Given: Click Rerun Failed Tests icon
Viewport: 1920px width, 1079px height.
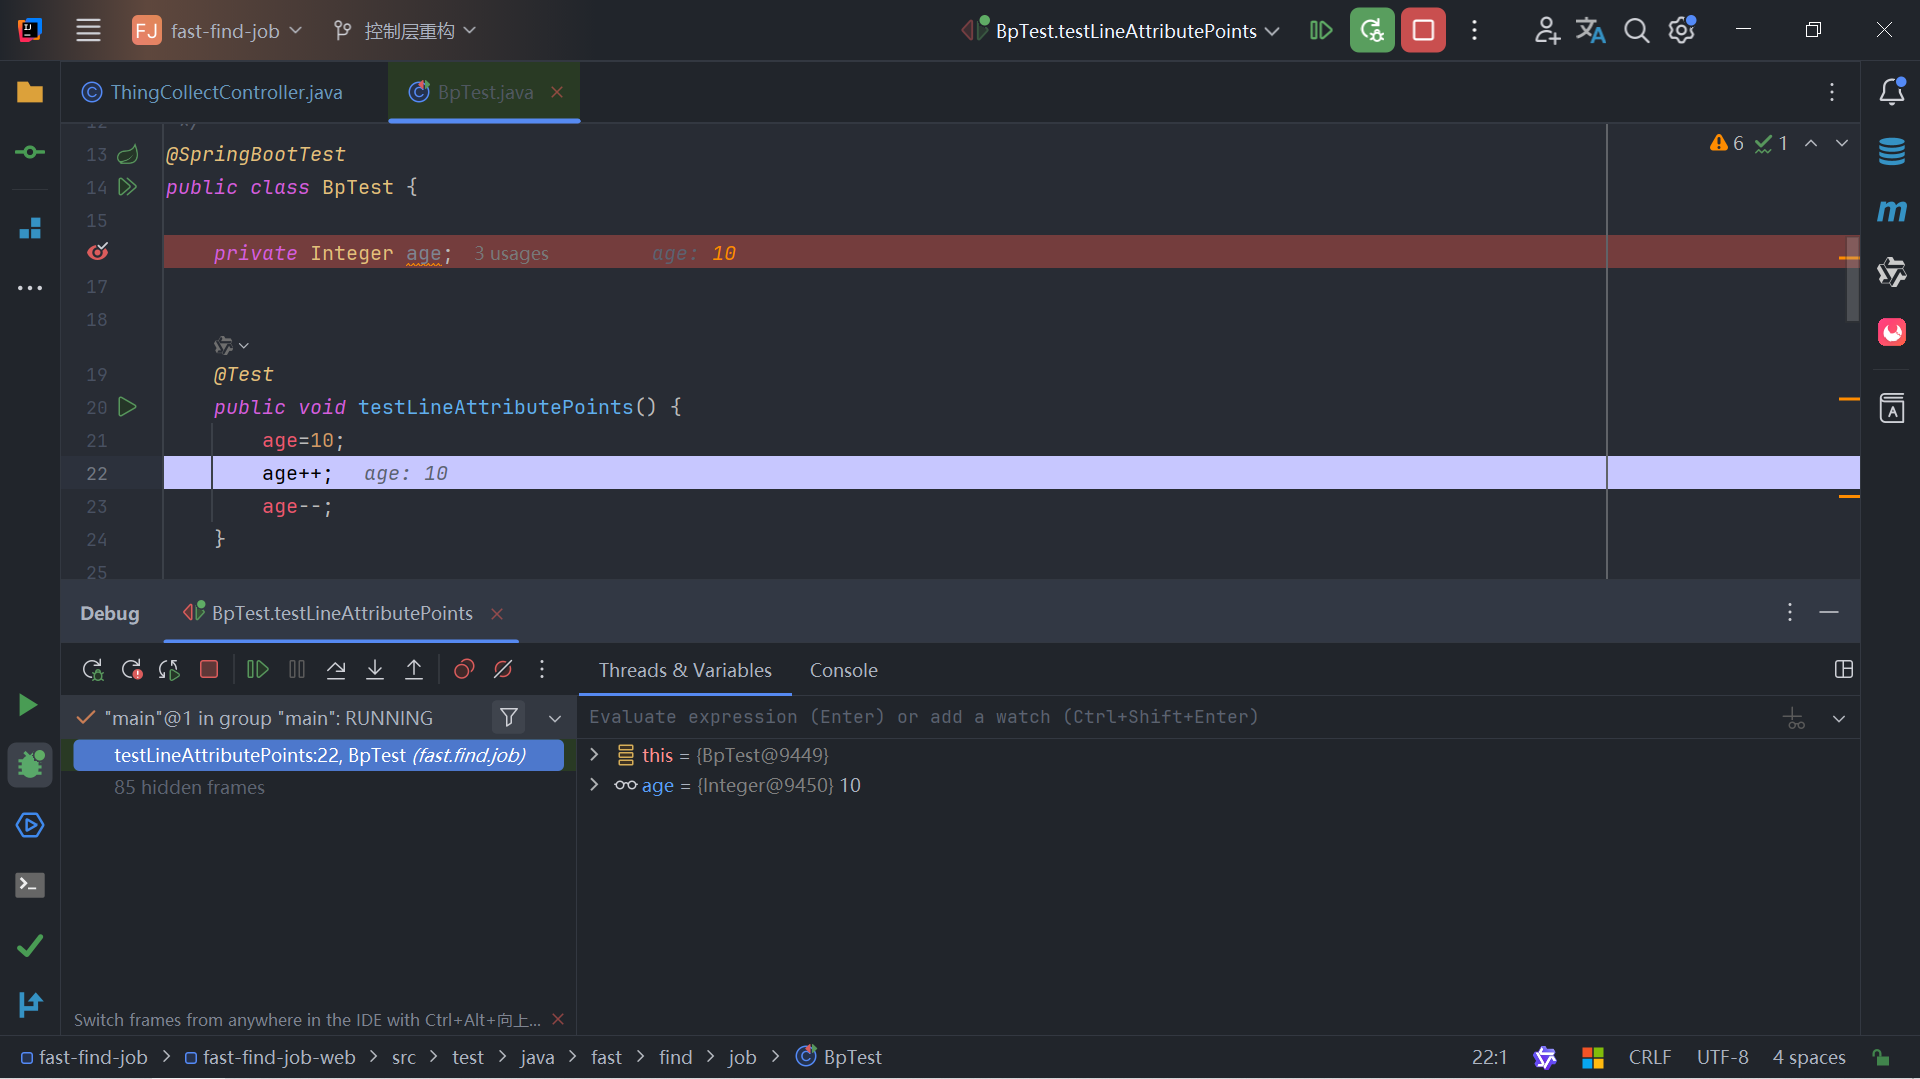Looking at the screenshot, I should tap(131, 670).
